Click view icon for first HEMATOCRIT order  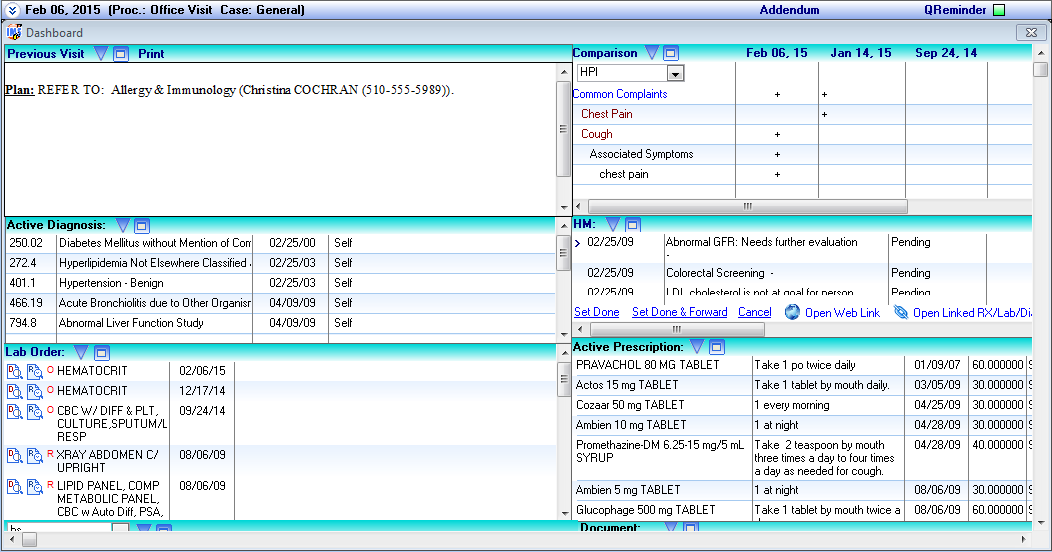coord(14,372)
